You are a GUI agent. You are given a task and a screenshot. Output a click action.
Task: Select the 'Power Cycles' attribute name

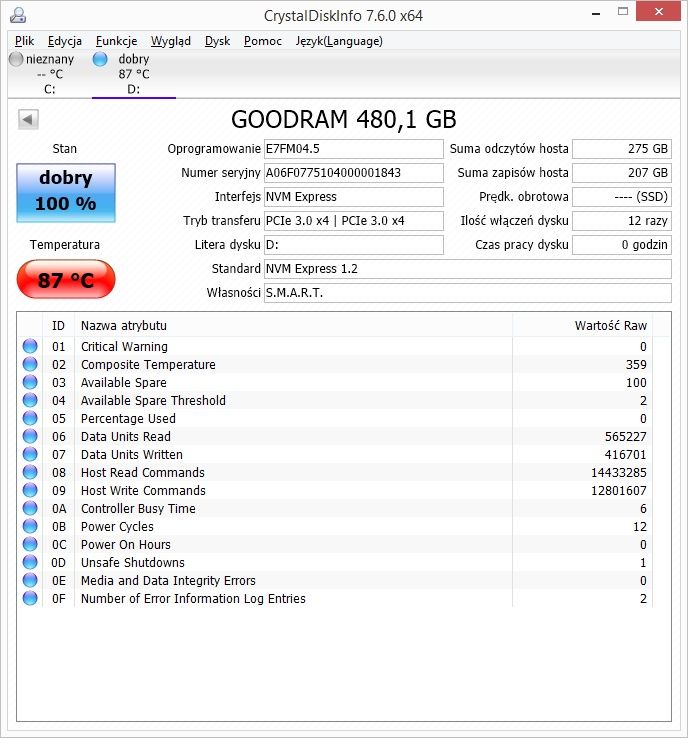click(117, 527)
